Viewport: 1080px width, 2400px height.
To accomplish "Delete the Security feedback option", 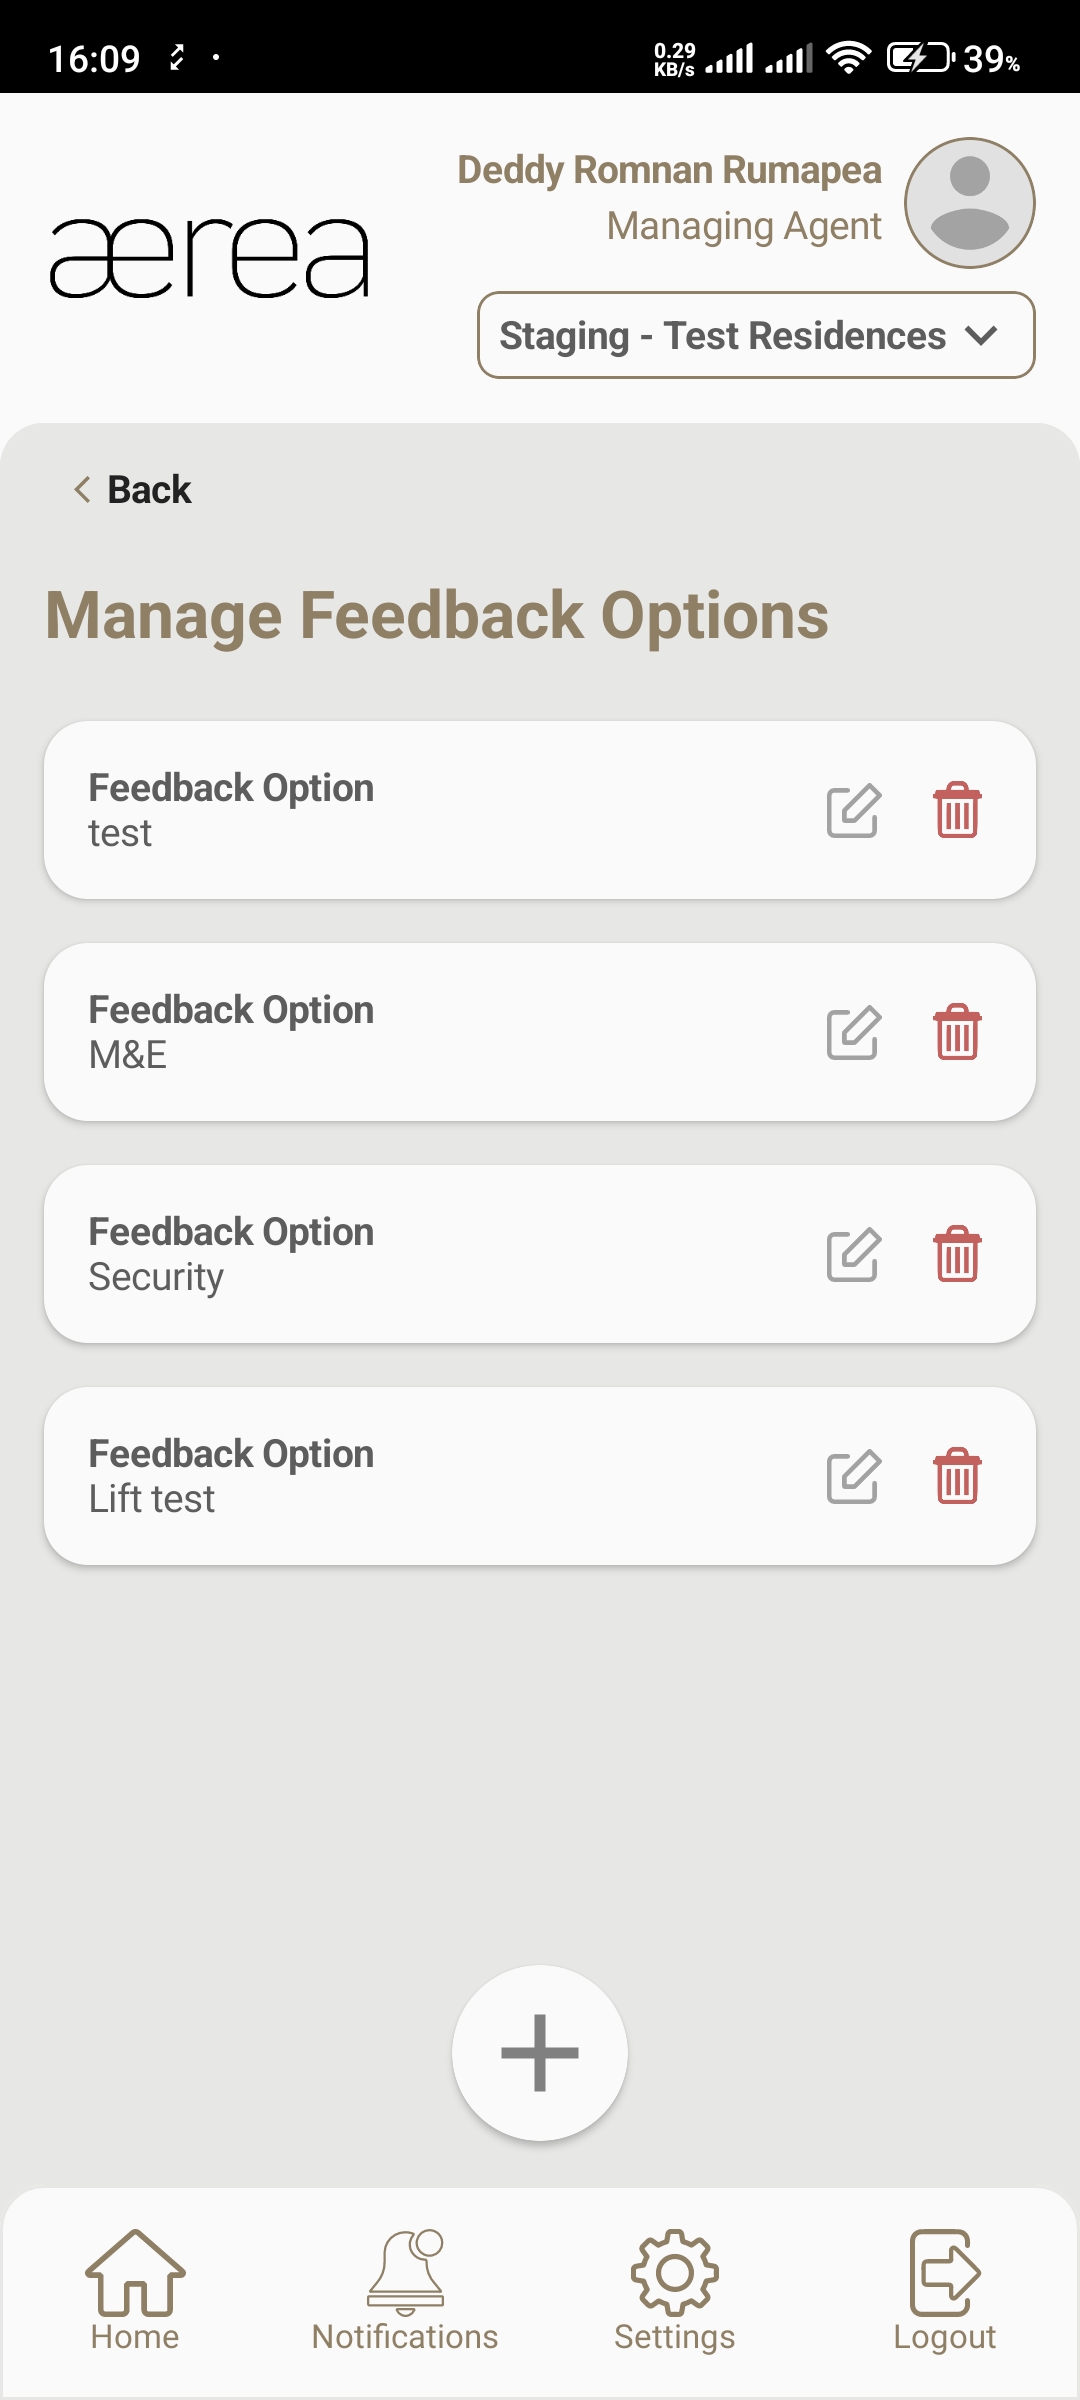I will point(957,1255).
